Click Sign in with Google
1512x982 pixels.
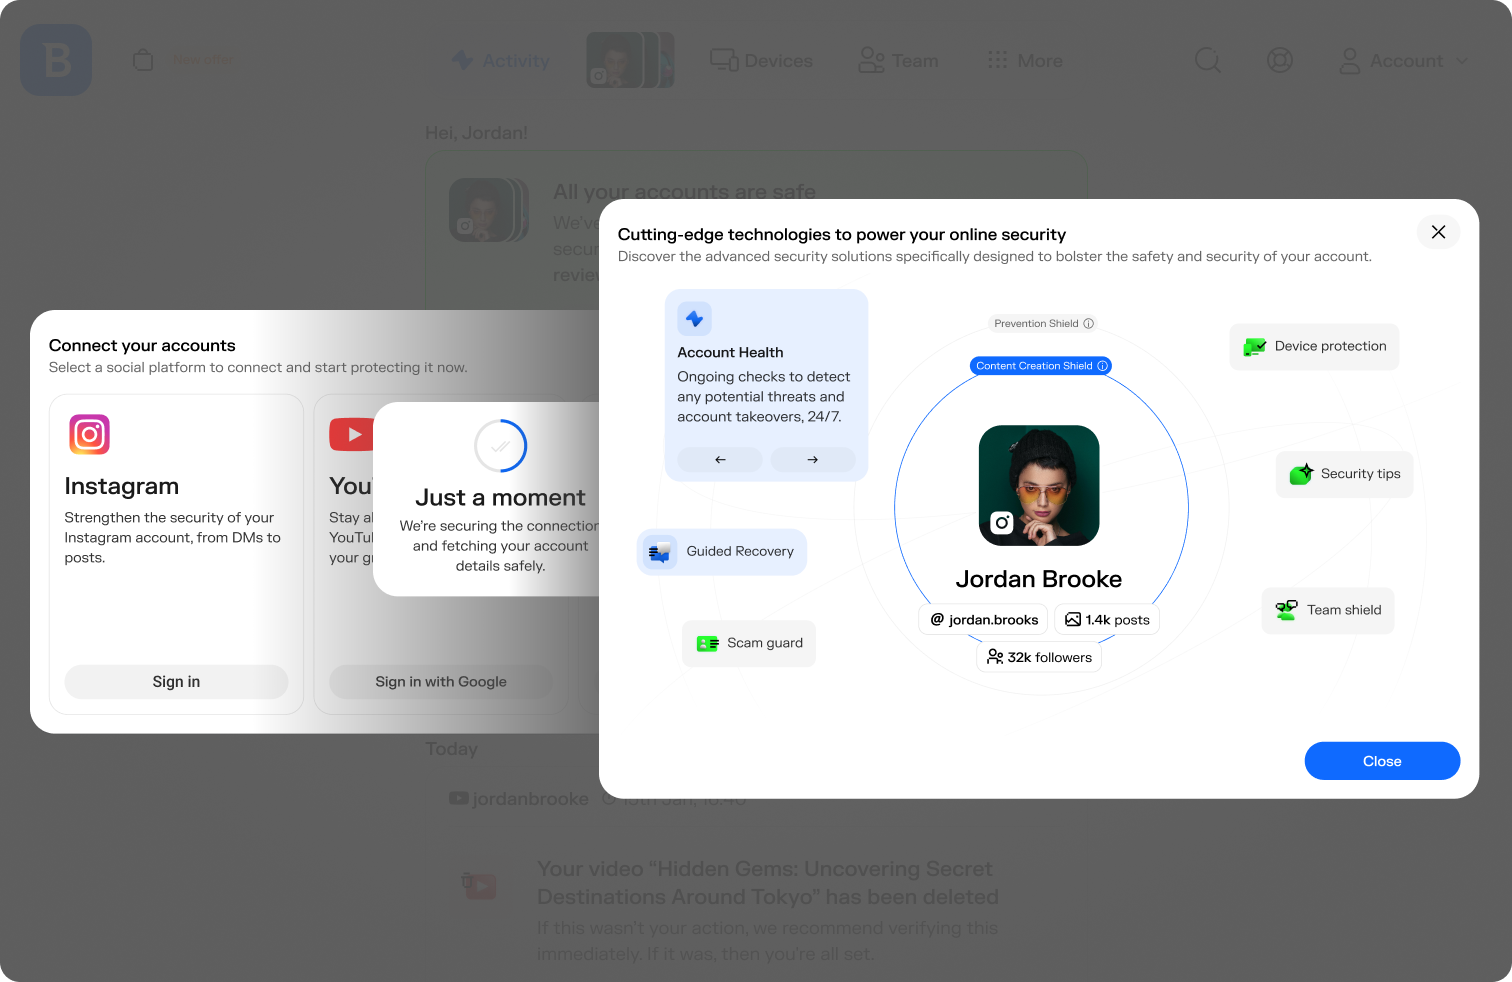pos(441,682)
